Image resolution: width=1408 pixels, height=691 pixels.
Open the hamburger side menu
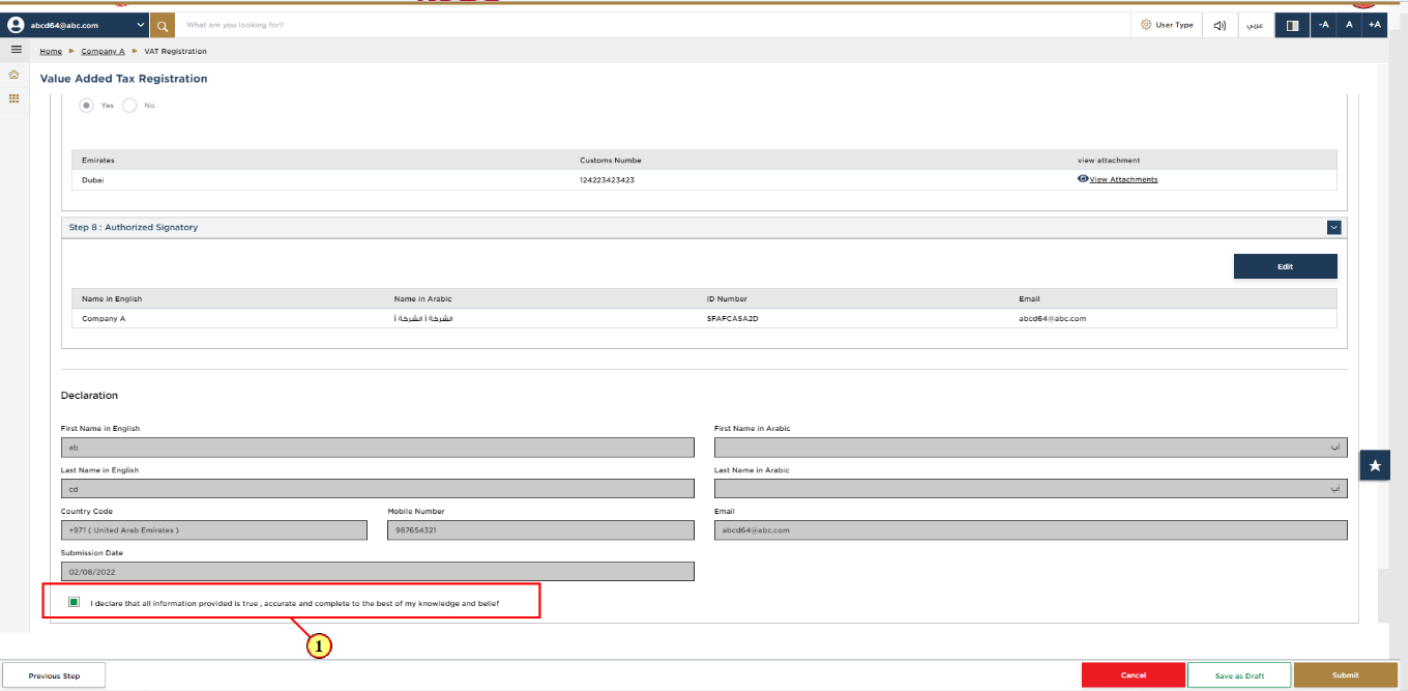[x=16, y=50]
